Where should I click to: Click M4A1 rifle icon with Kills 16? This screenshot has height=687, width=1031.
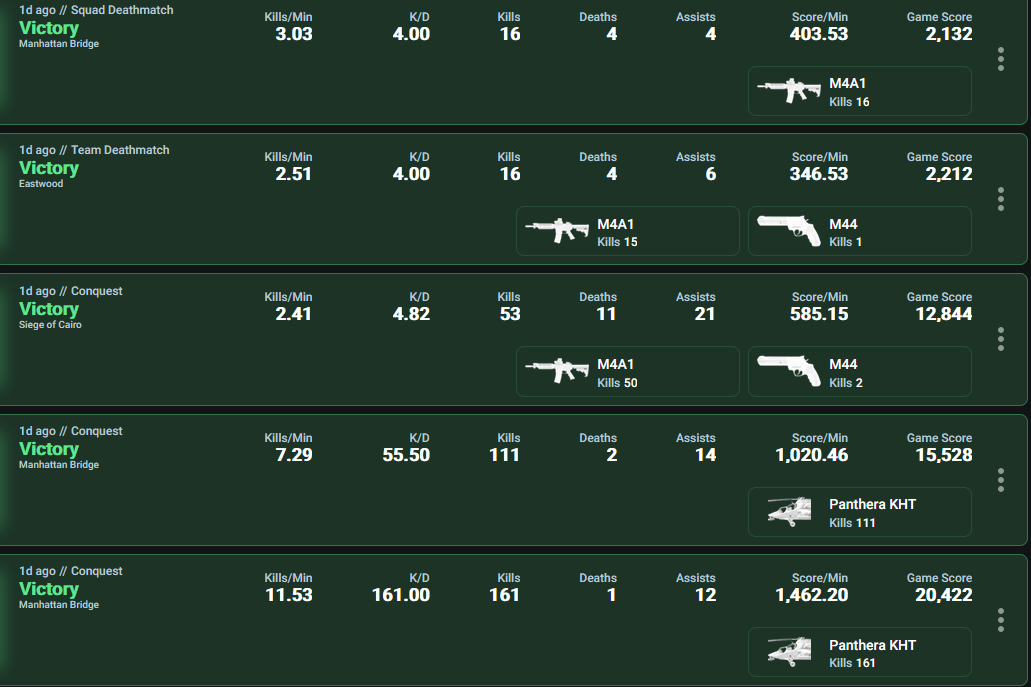pyautogui.click(x=789, y=91)
